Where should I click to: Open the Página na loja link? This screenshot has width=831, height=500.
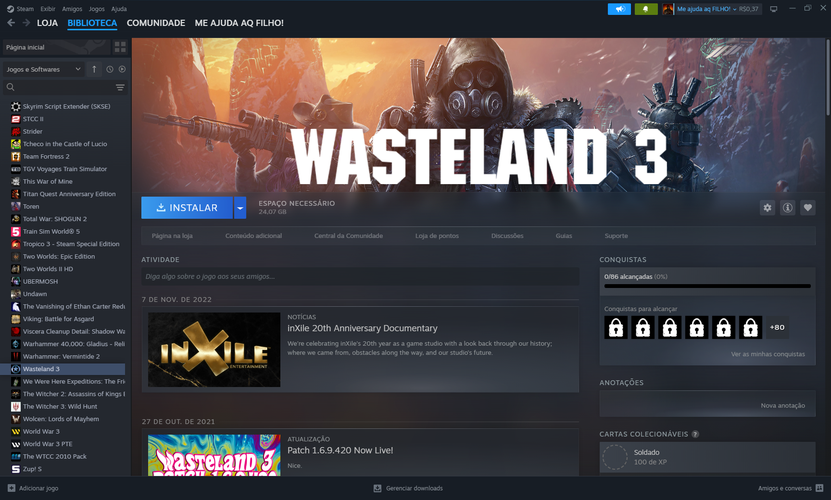(172, 236)
